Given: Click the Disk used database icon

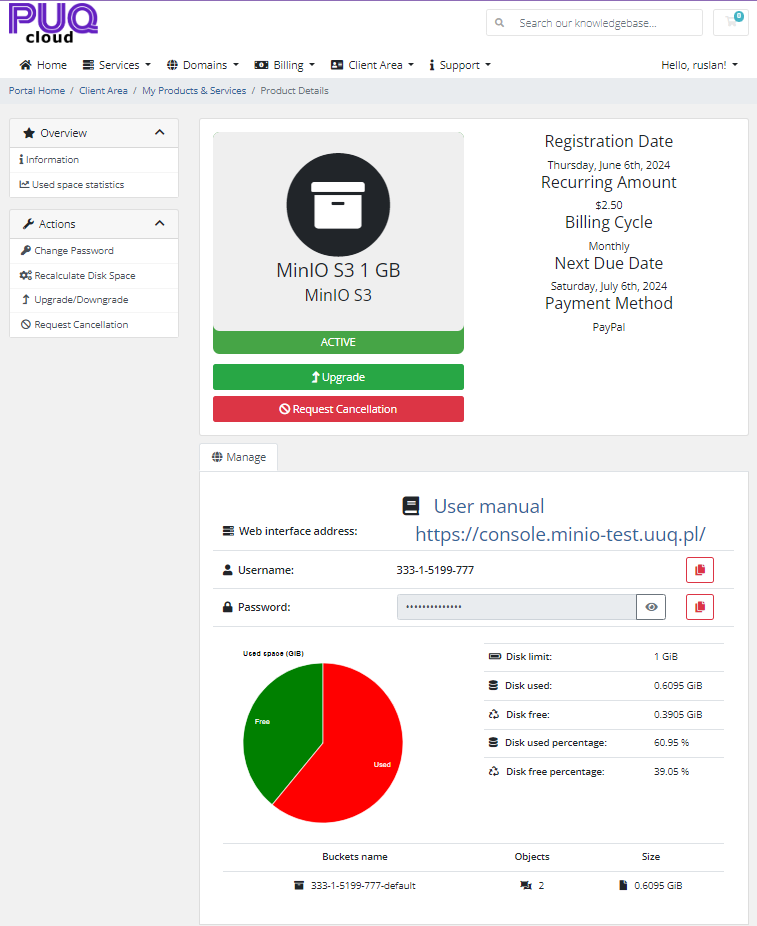Looking at the screenshot, I should (494, 685).
